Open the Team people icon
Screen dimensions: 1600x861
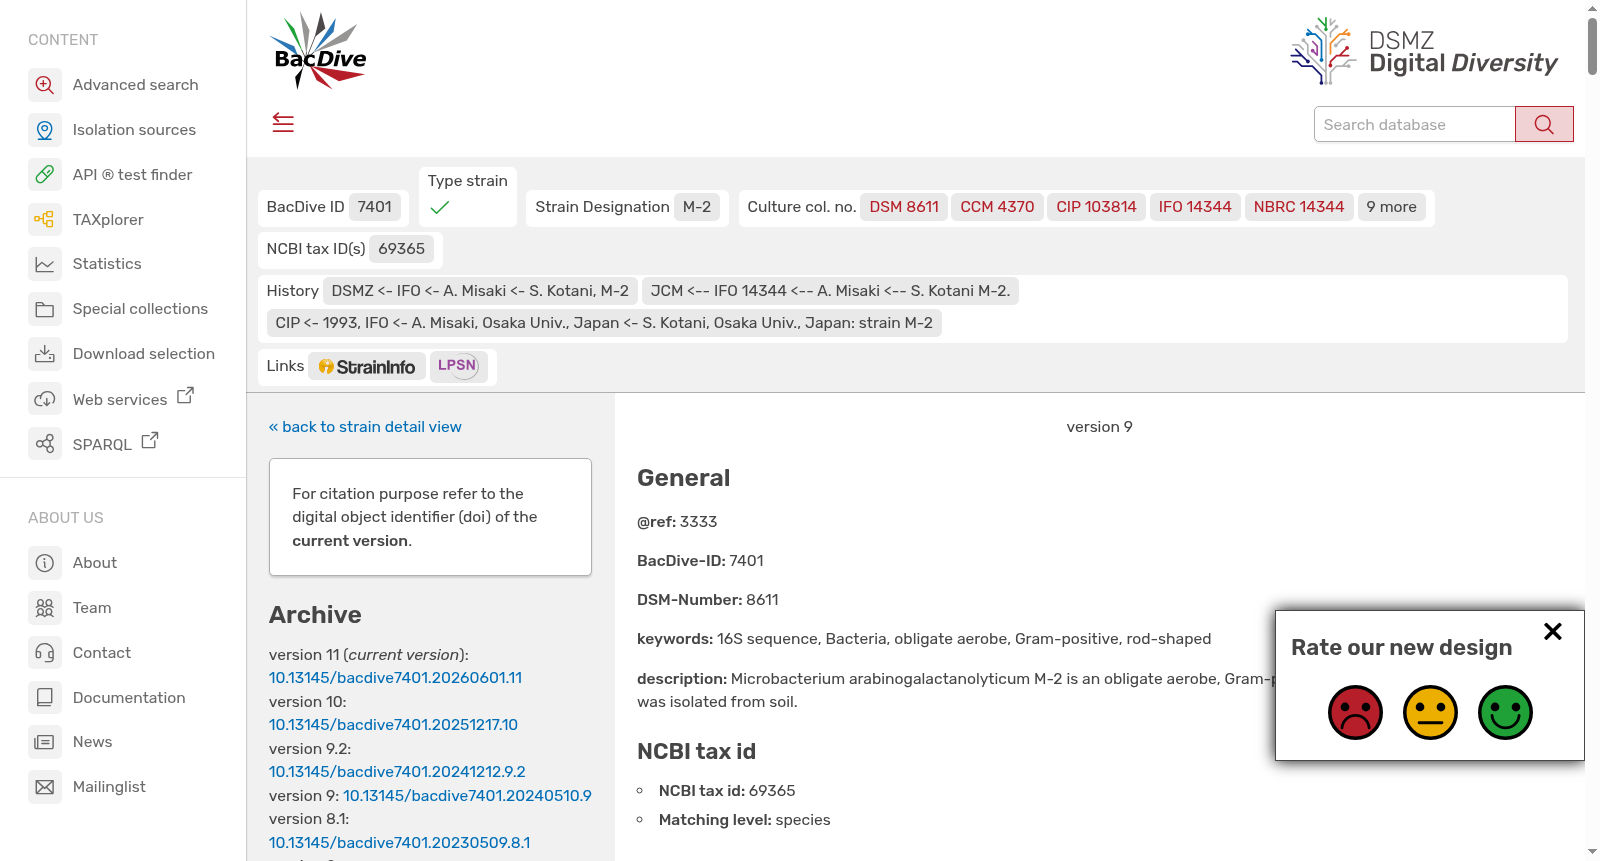[x=45, y=608]
